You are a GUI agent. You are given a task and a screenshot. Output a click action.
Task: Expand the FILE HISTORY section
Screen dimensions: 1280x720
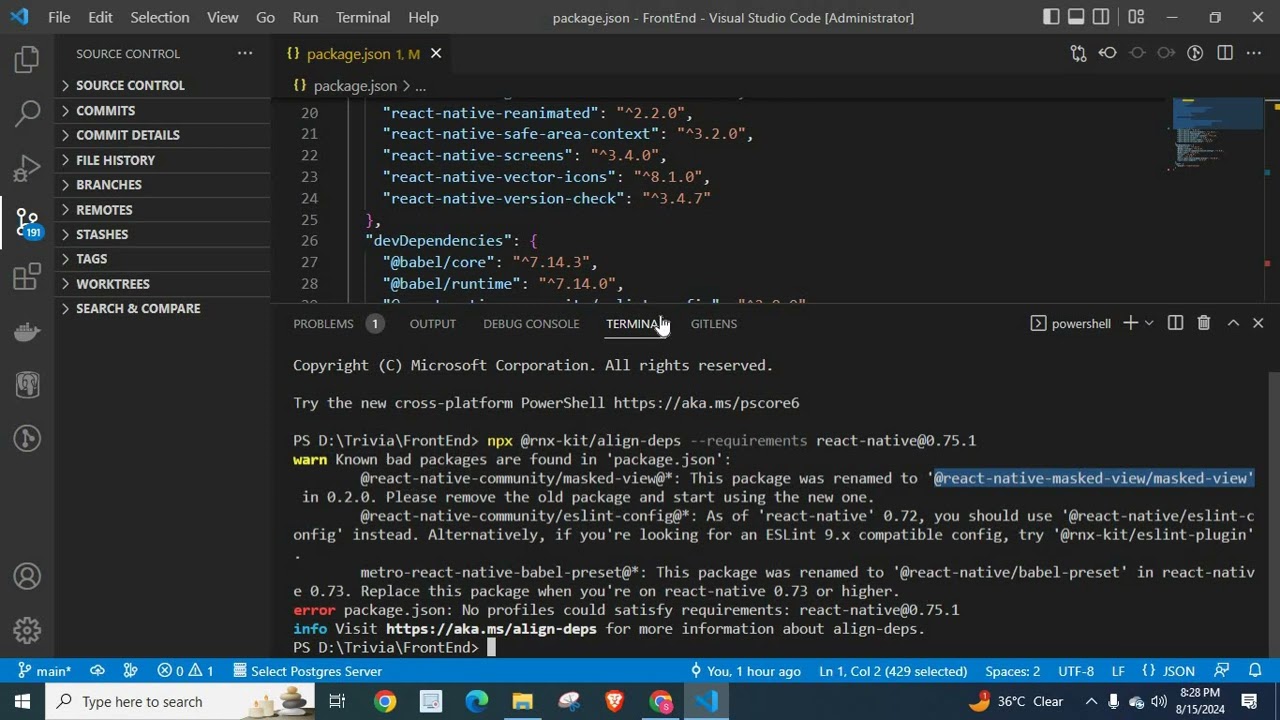[162, 160]
